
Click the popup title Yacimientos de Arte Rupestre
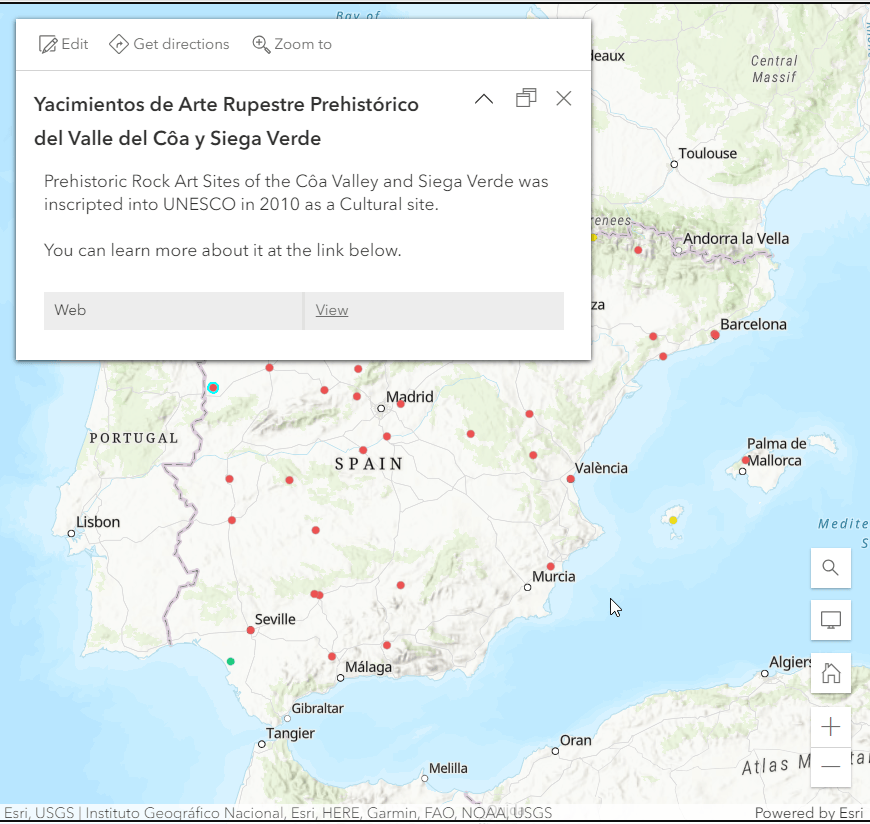click(226, 121)
